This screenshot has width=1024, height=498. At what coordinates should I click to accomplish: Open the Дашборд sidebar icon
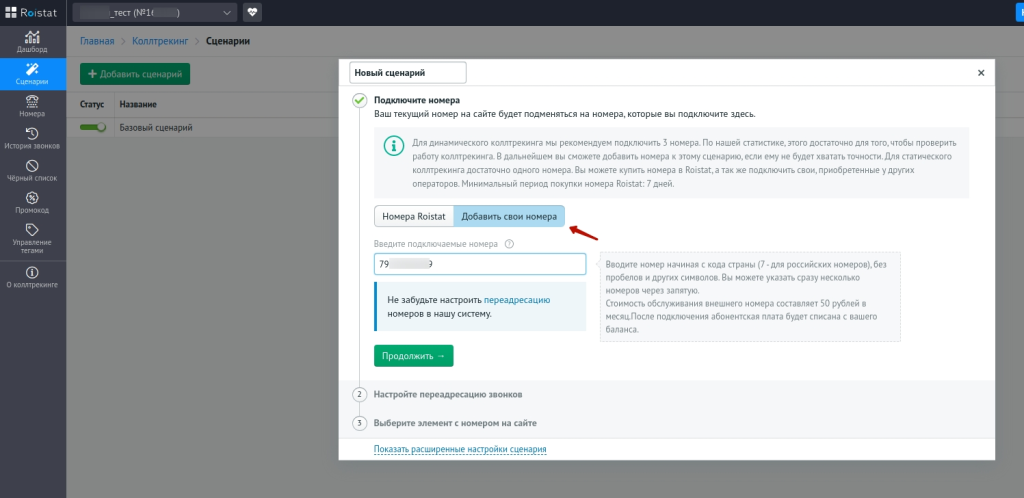[x=33, y=40]
